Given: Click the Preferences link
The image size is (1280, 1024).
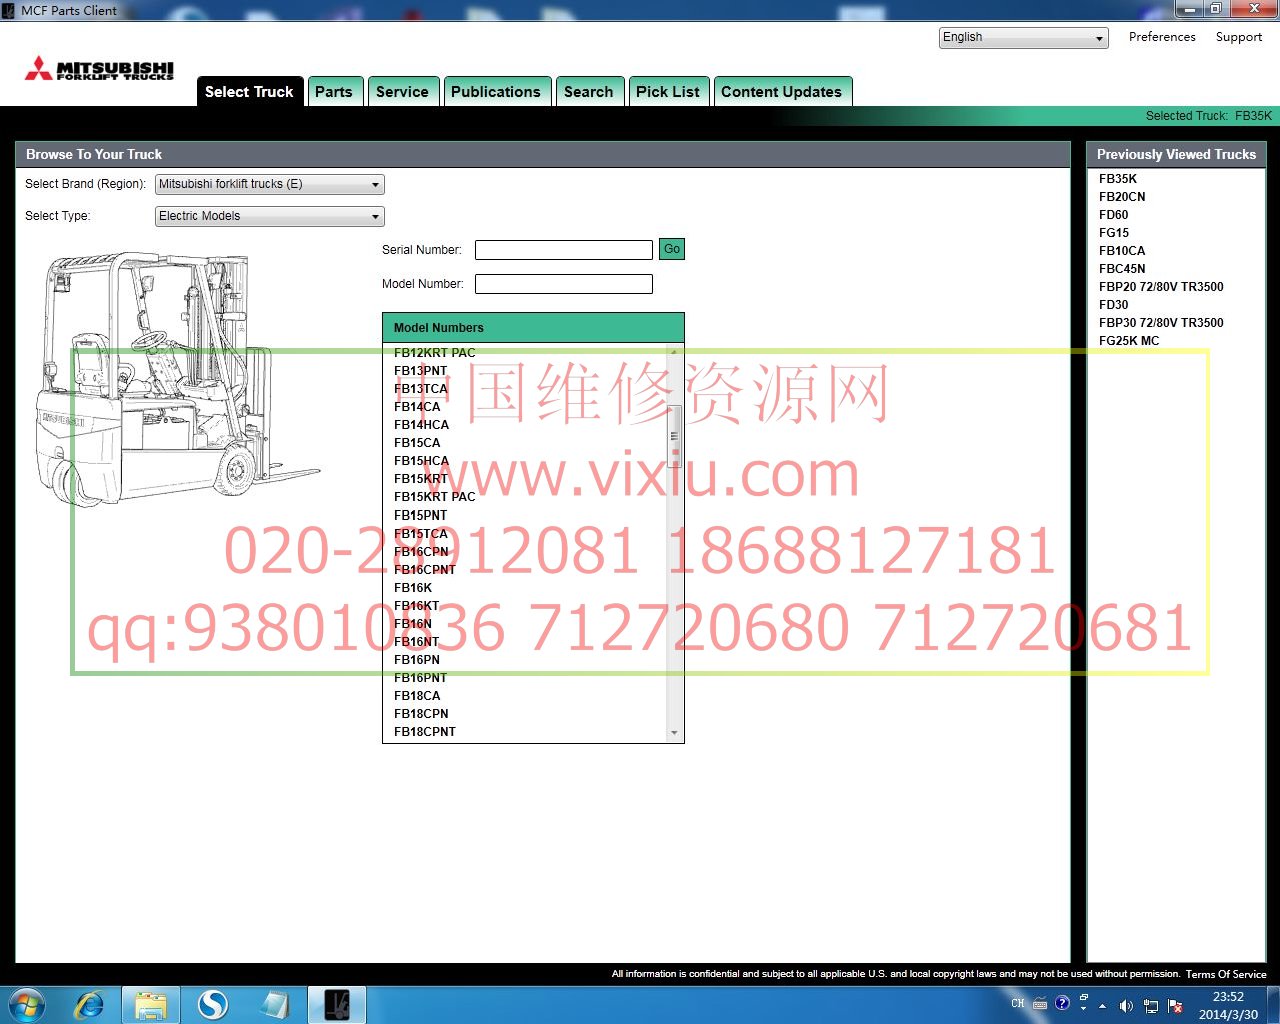Looking at the screenshot, I should tap(1162, 37).
